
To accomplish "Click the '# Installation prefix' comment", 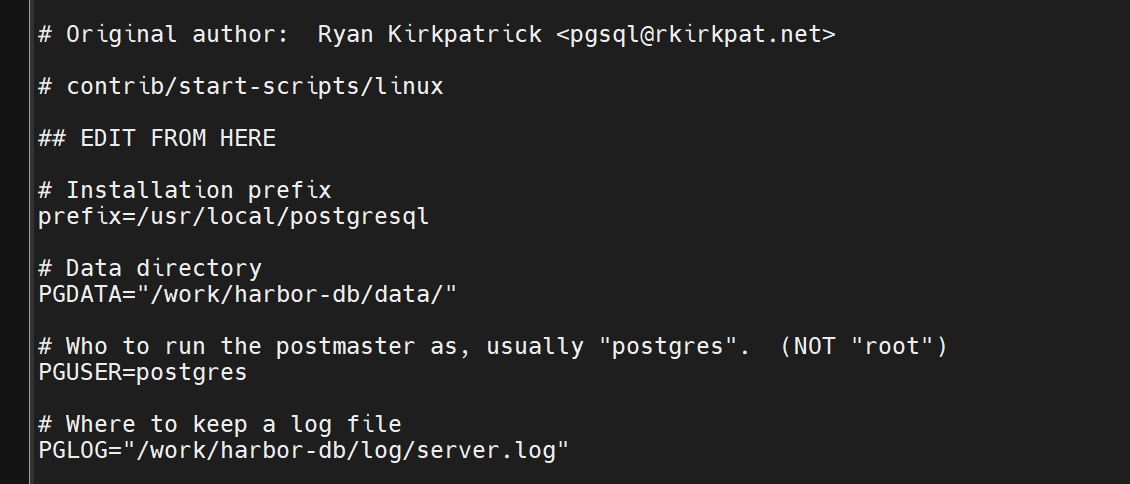I will pos(184,190).
